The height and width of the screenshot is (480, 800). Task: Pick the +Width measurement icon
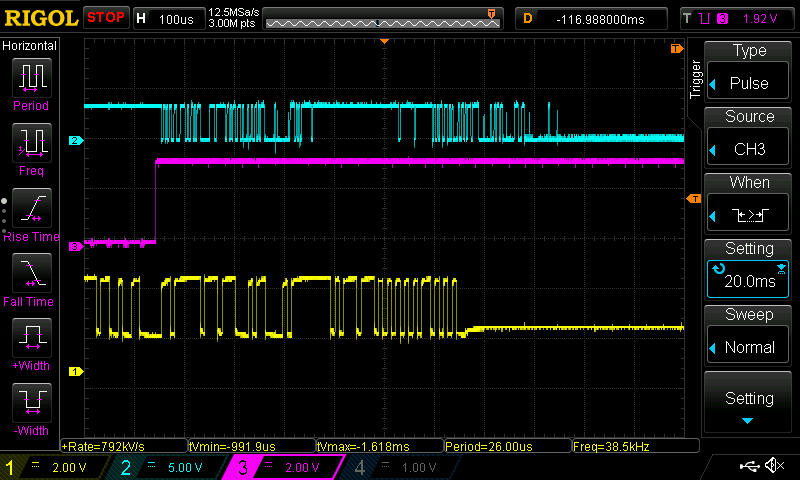(30, 338)
